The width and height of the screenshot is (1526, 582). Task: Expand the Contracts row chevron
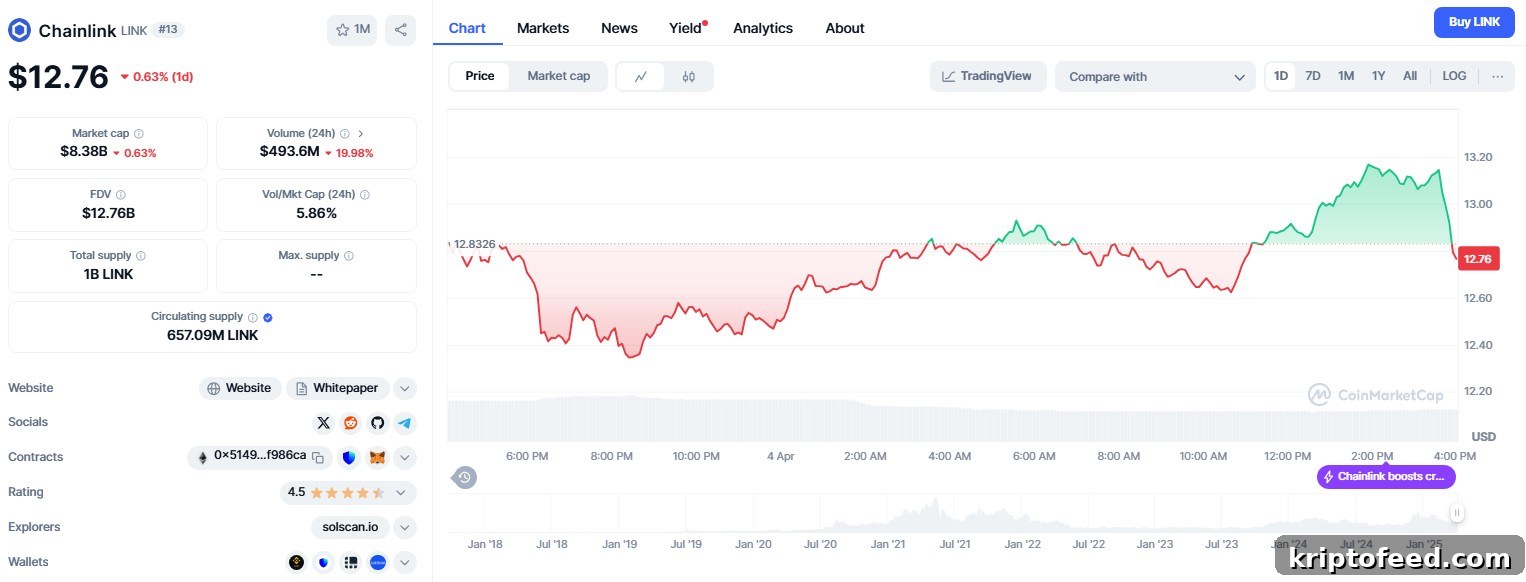tap(404, 458)
